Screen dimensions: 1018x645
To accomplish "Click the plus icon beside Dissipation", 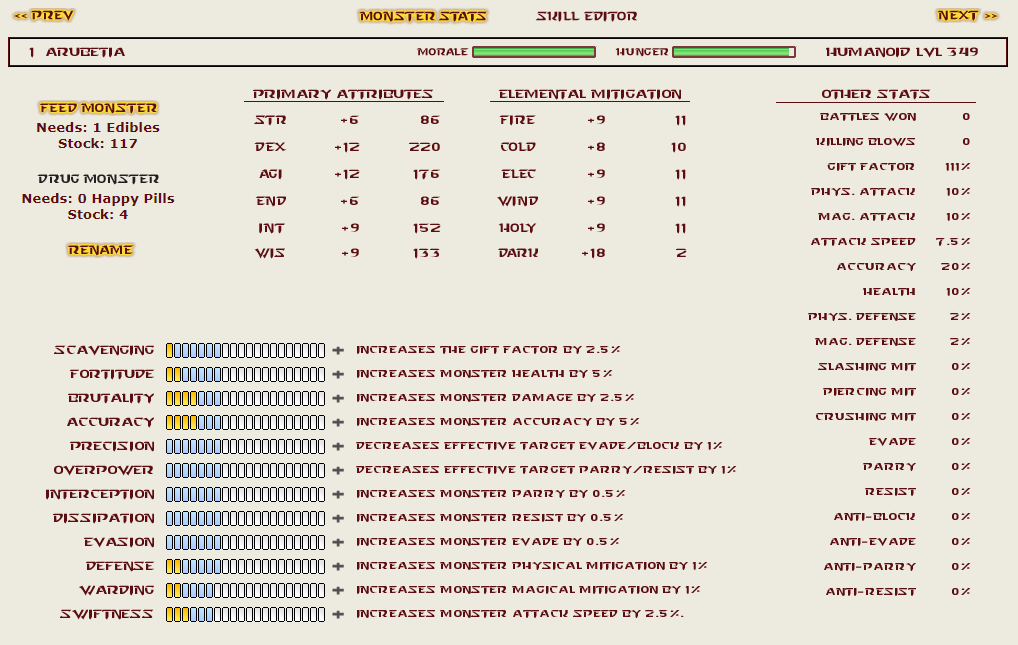I will [x=338, y=518].
